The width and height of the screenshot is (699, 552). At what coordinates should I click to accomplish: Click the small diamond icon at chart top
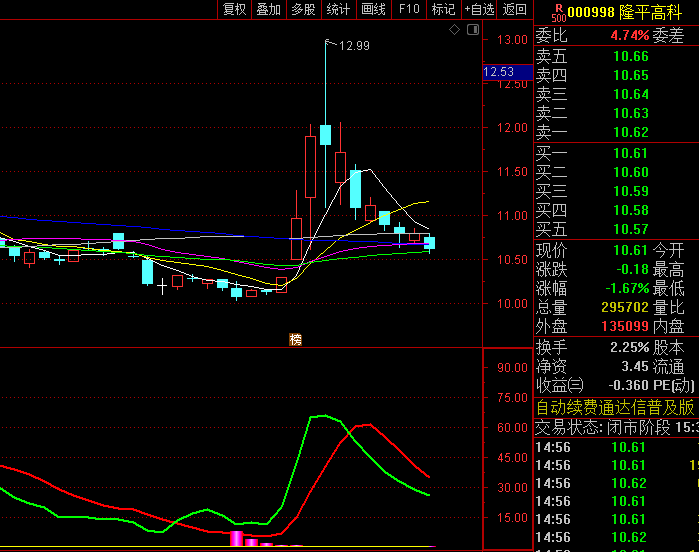click(454, 30)
